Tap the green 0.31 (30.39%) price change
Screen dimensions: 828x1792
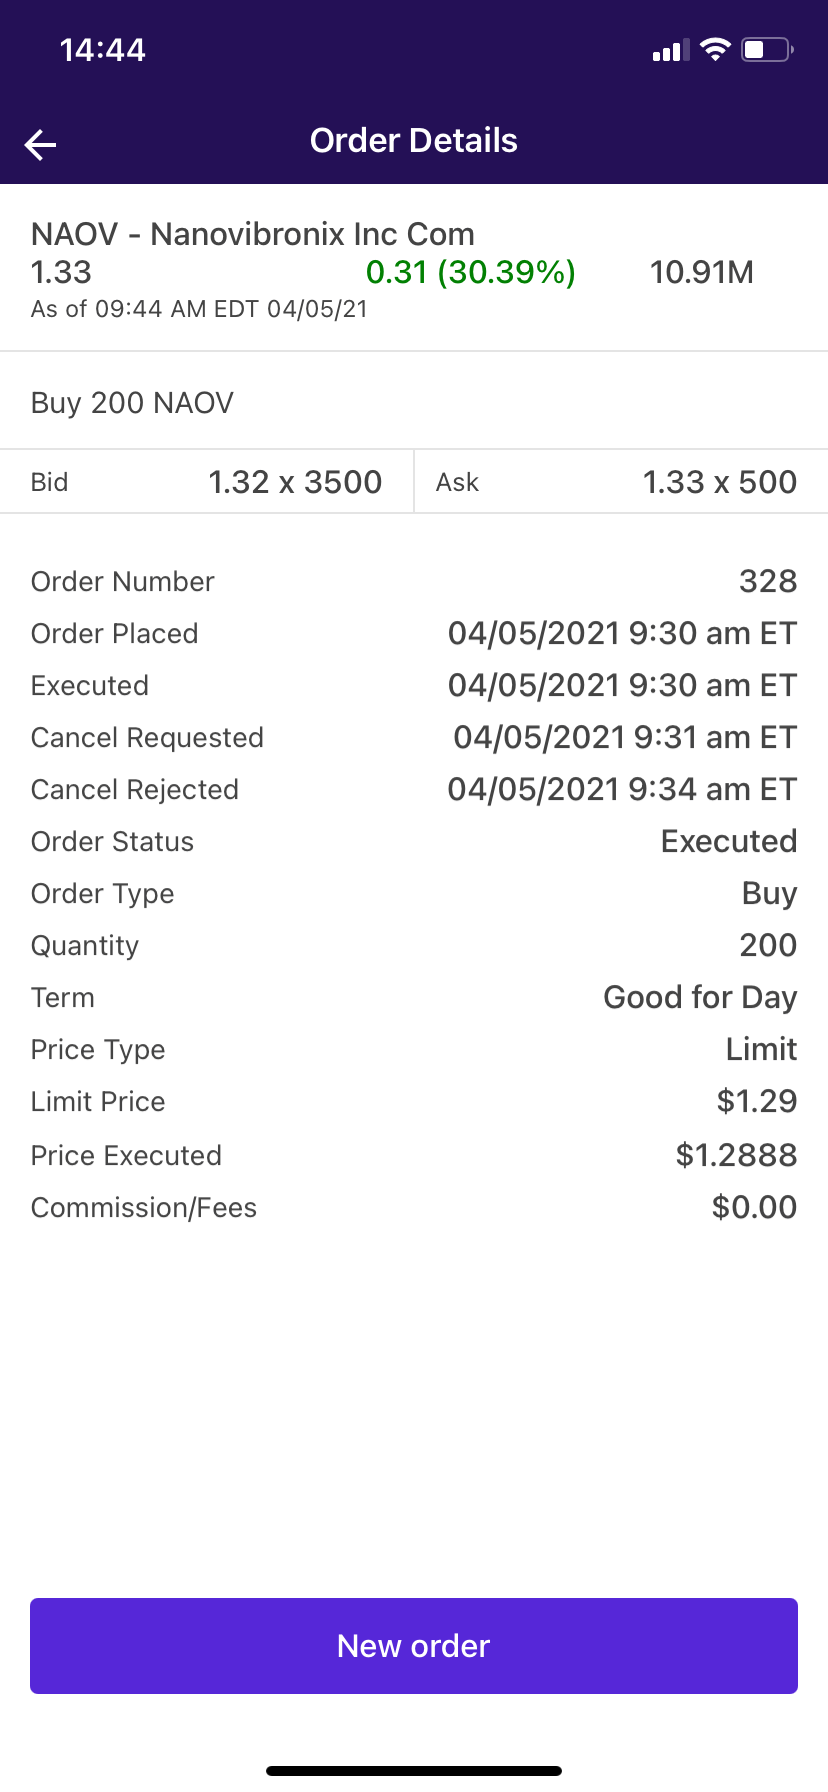tap(470, 272)
